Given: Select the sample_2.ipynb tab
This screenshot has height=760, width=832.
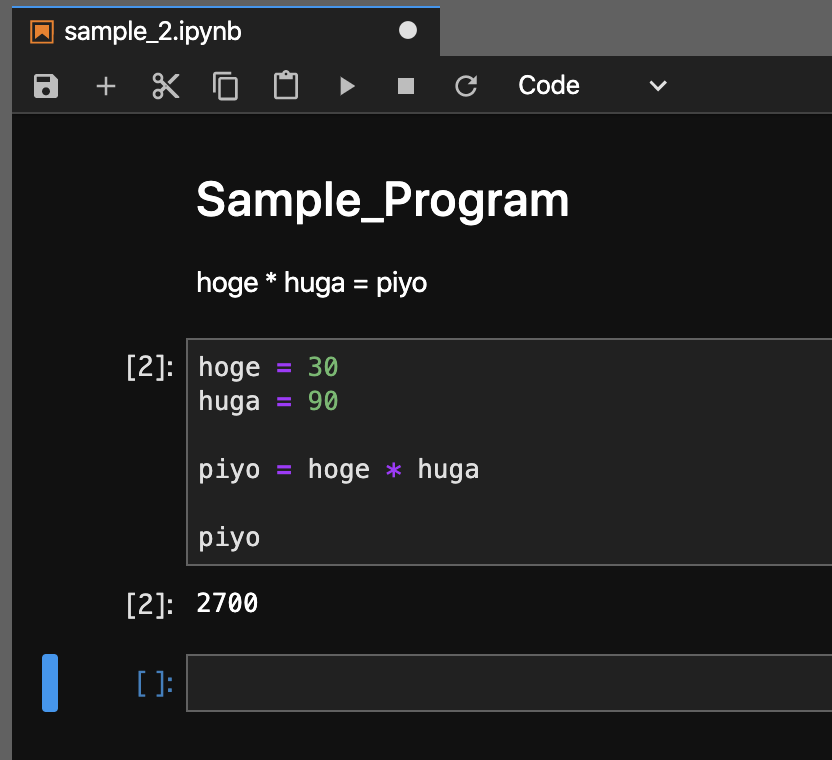Looking at the screenshot, I should coord(153,32).
